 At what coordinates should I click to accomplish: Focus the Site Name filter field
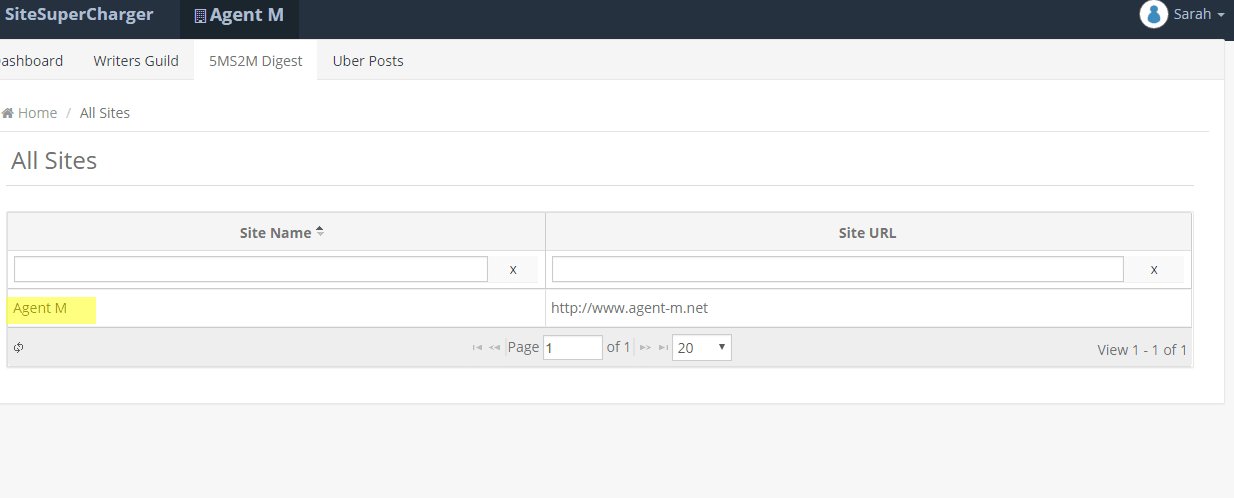pos(250,269)
